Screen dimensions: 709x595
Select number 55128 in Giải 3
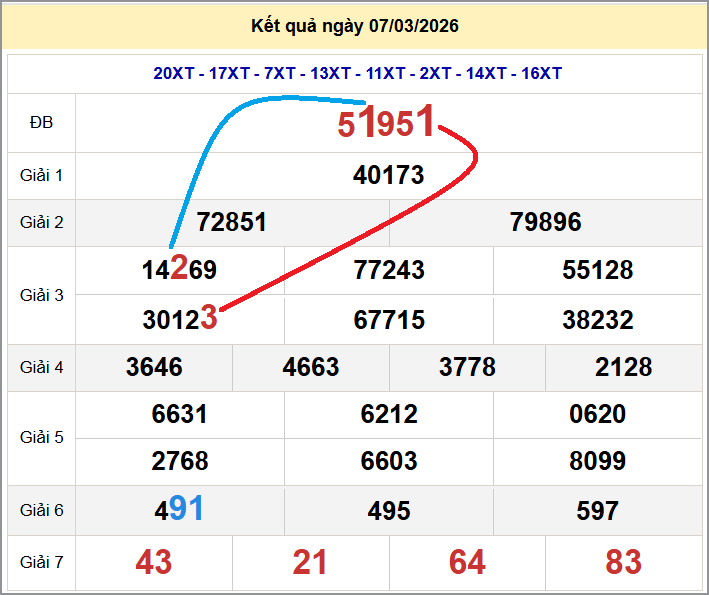[597, 270]
